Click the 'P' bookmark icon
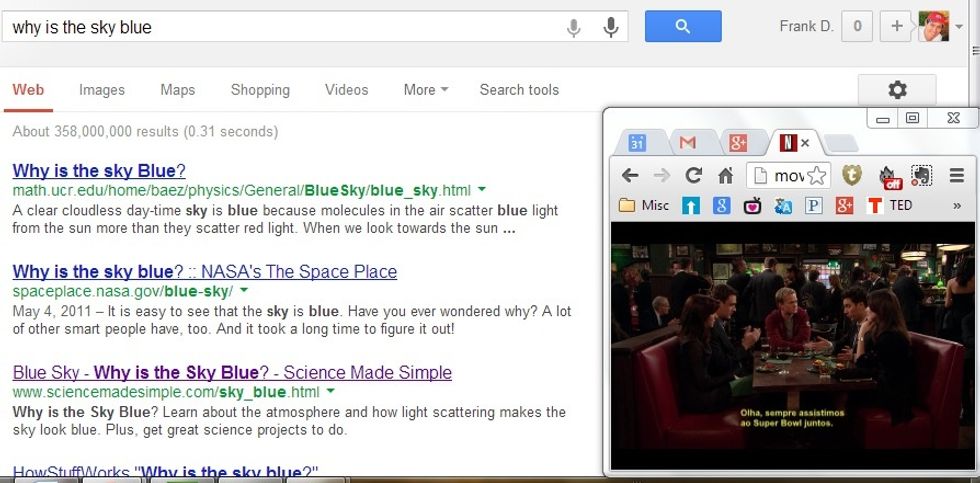The image size is (980, 483). pyautogui.click(x=813, y=206)
